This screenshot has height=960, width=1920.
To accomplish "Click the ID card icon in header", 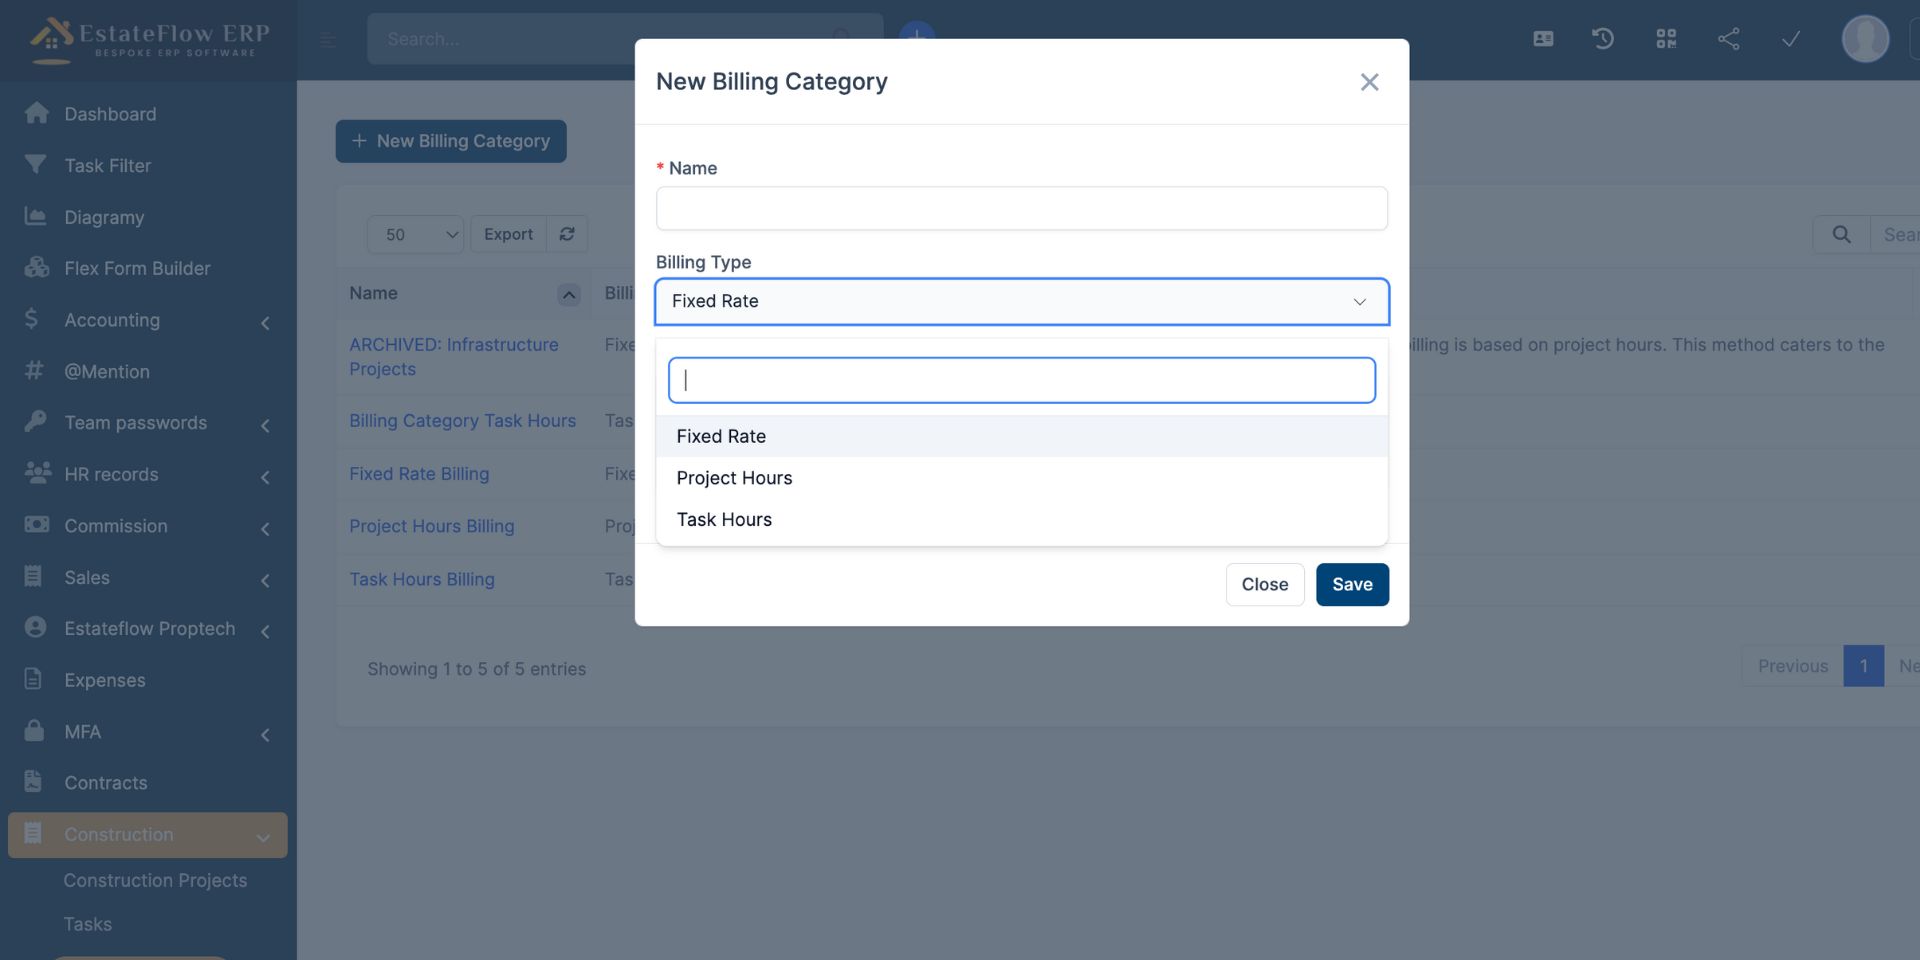I will click(x=1543, y=39).
